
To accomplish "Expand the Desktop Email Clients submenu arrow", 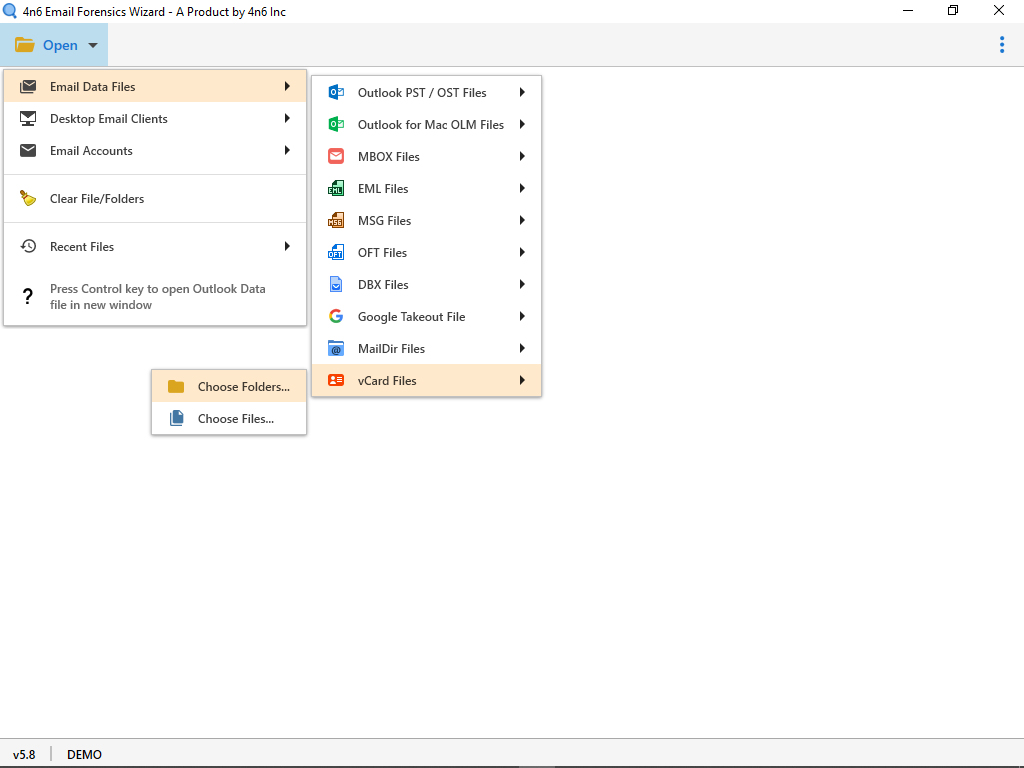I will (287, 118).
